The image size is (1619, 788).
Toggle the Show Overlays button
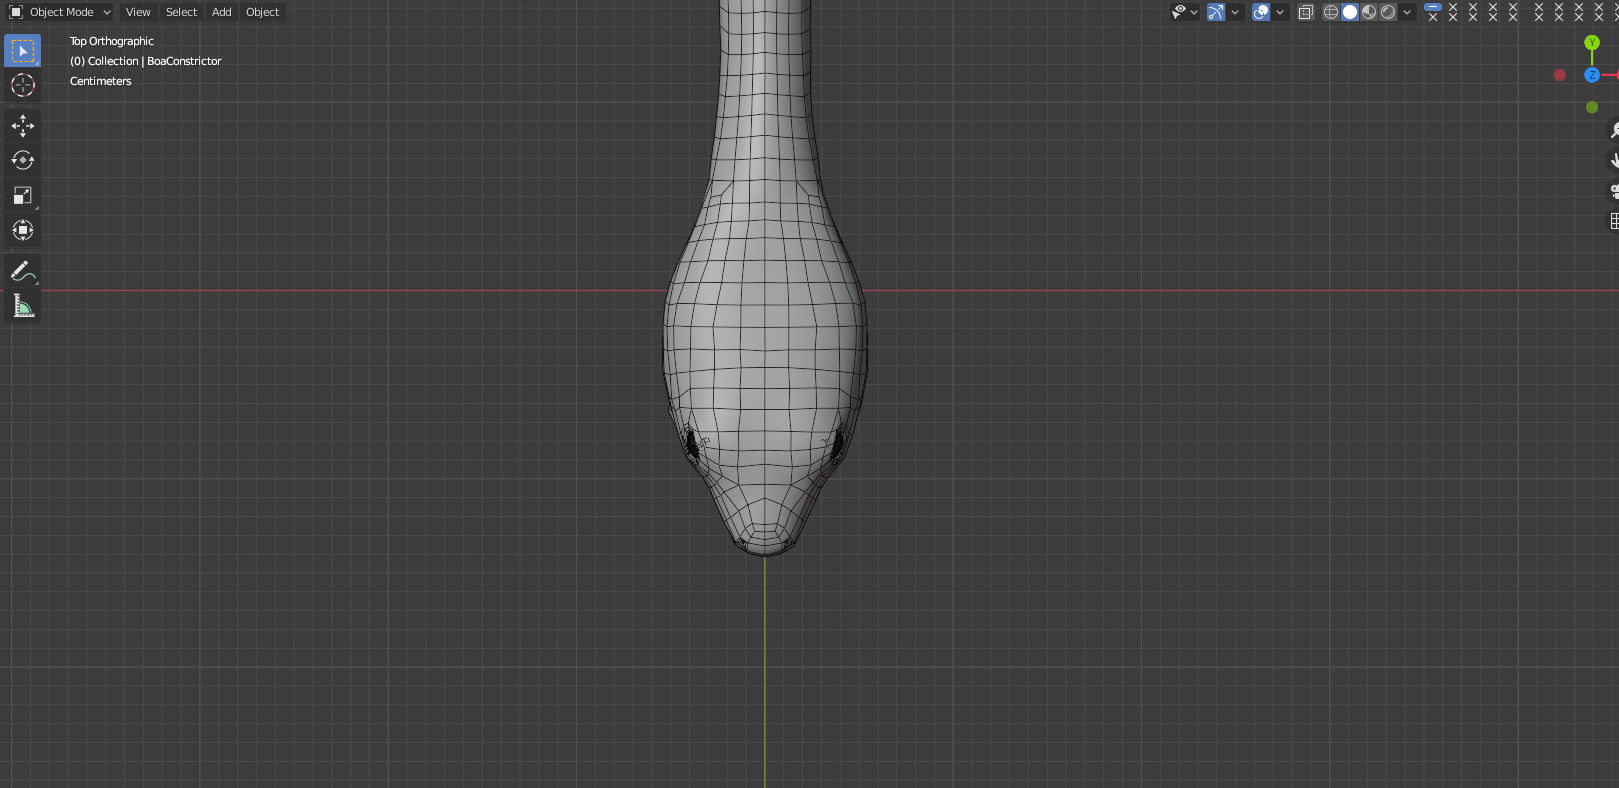click(1261, 12)
